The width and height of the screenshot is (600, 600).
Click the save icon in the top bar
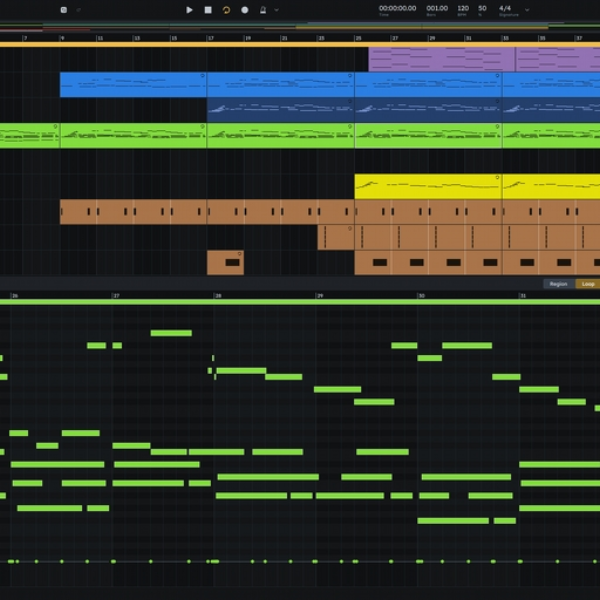tap(64, 10)
